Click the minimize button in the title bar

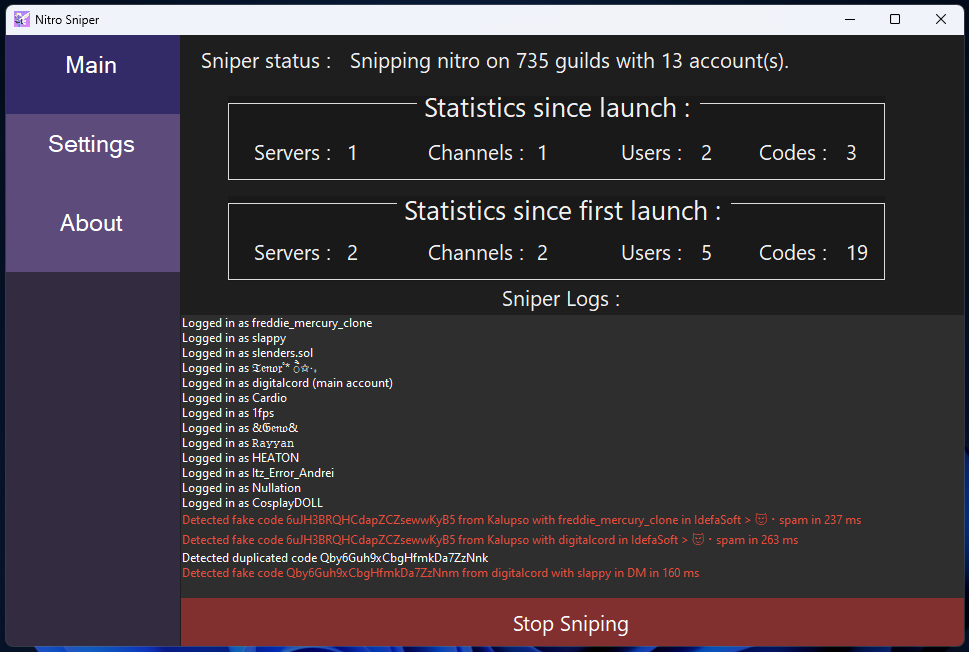[849, 19]
